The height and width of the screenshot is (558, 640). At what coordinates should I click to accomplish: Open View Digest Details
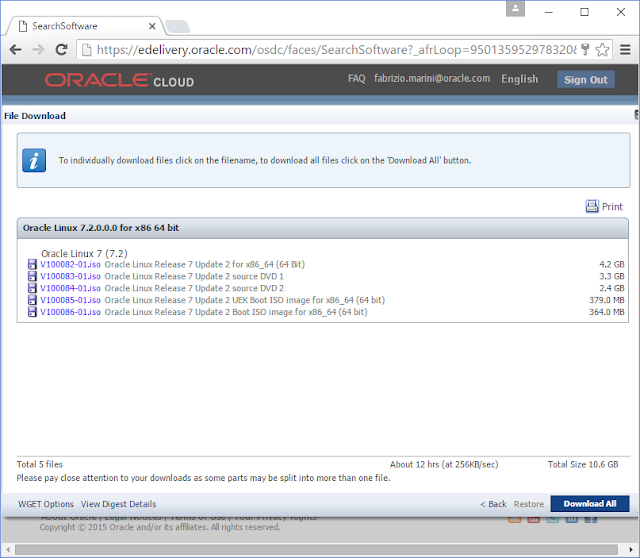tap(118, 504)
